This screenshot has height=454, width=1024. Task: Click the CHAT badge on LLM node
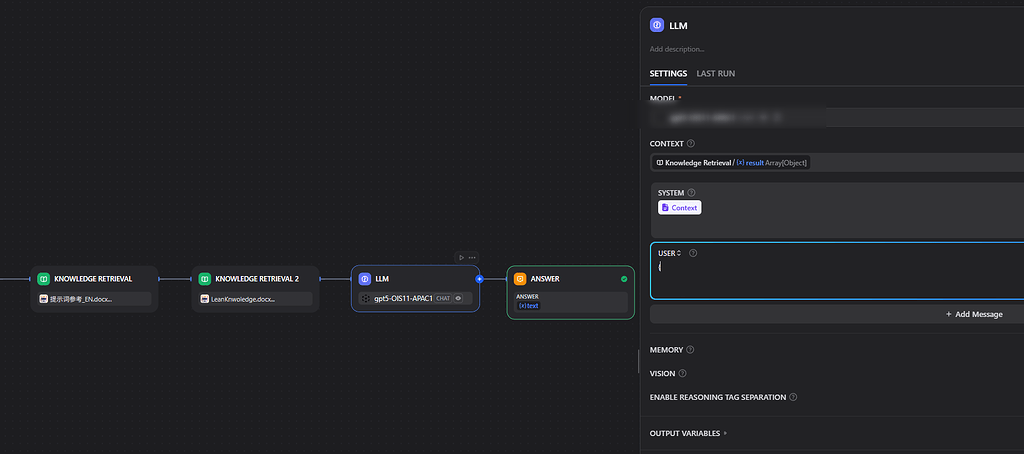[x=443, y=299]
